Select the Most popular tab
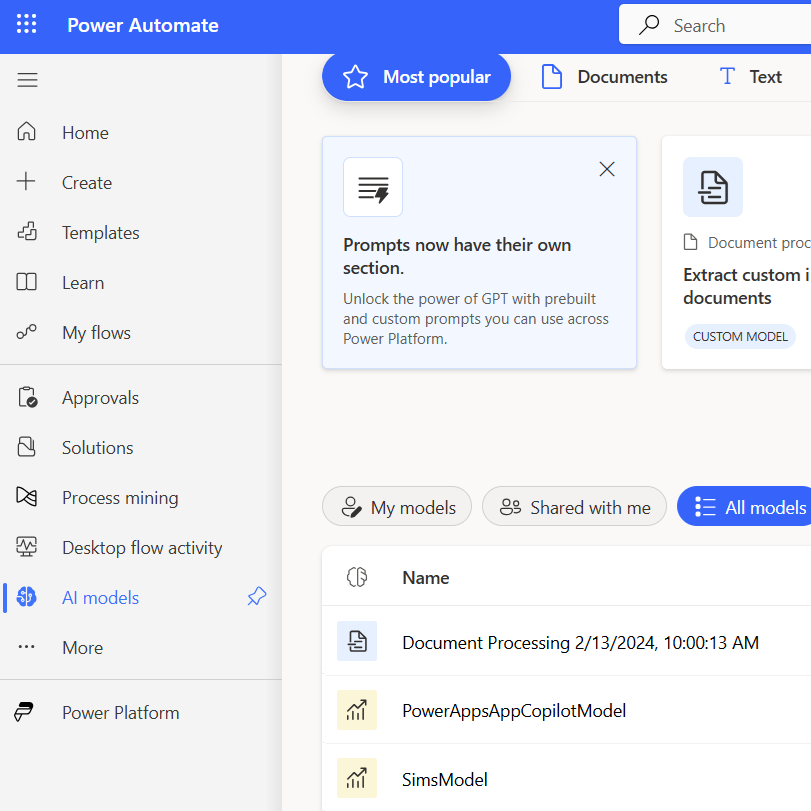 pos(416,77)
